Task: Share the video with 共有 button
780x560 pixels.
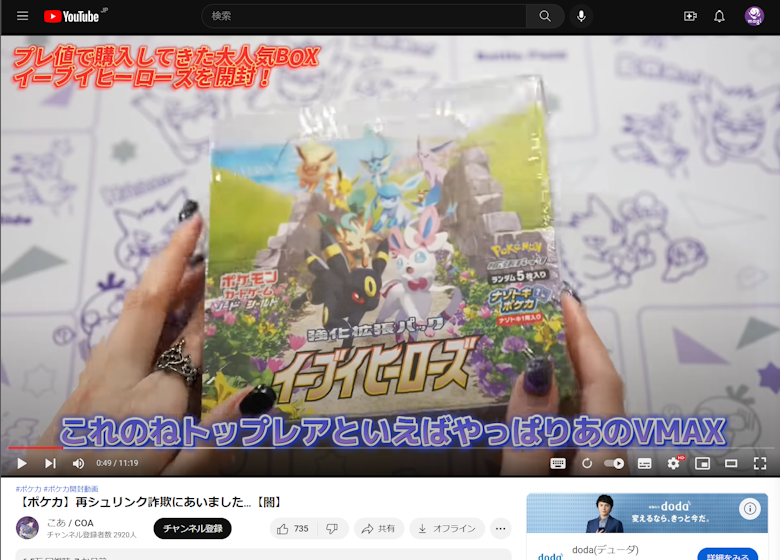Action: click(379, 528)
